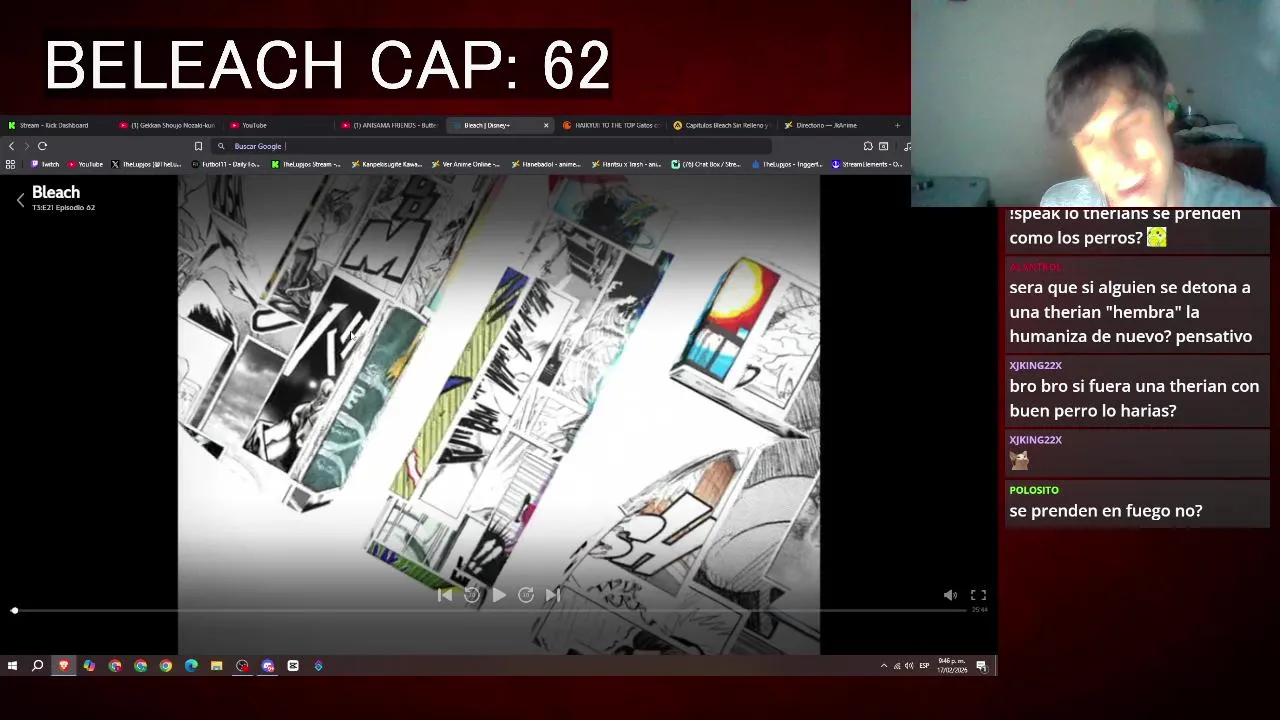Click the browser forward navigation arrow
Viewport: 1280px width, 720px height.
tap(27, 146)
